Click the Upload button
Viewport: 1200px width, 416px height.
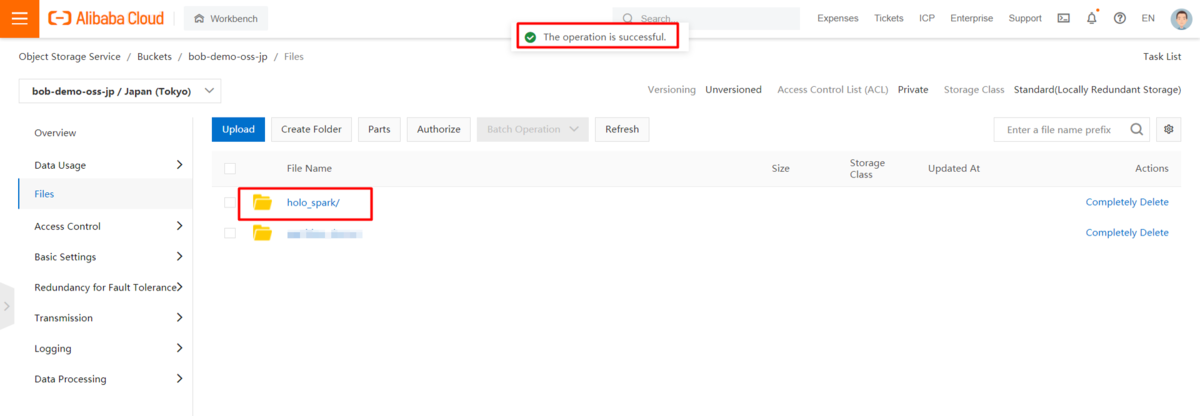coord(238,129)
